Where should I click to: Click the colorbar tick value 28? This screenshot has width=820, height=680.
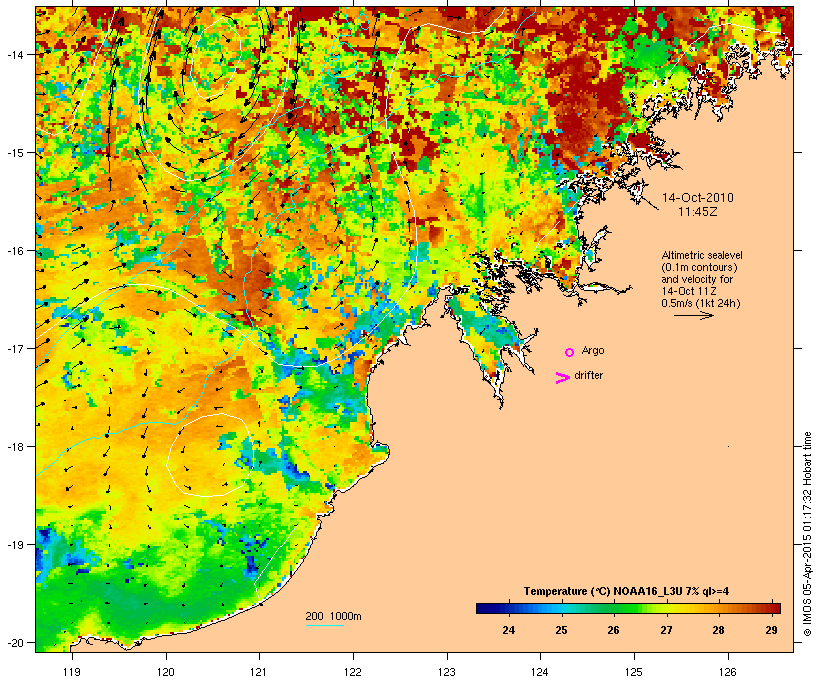click(719, 630)
